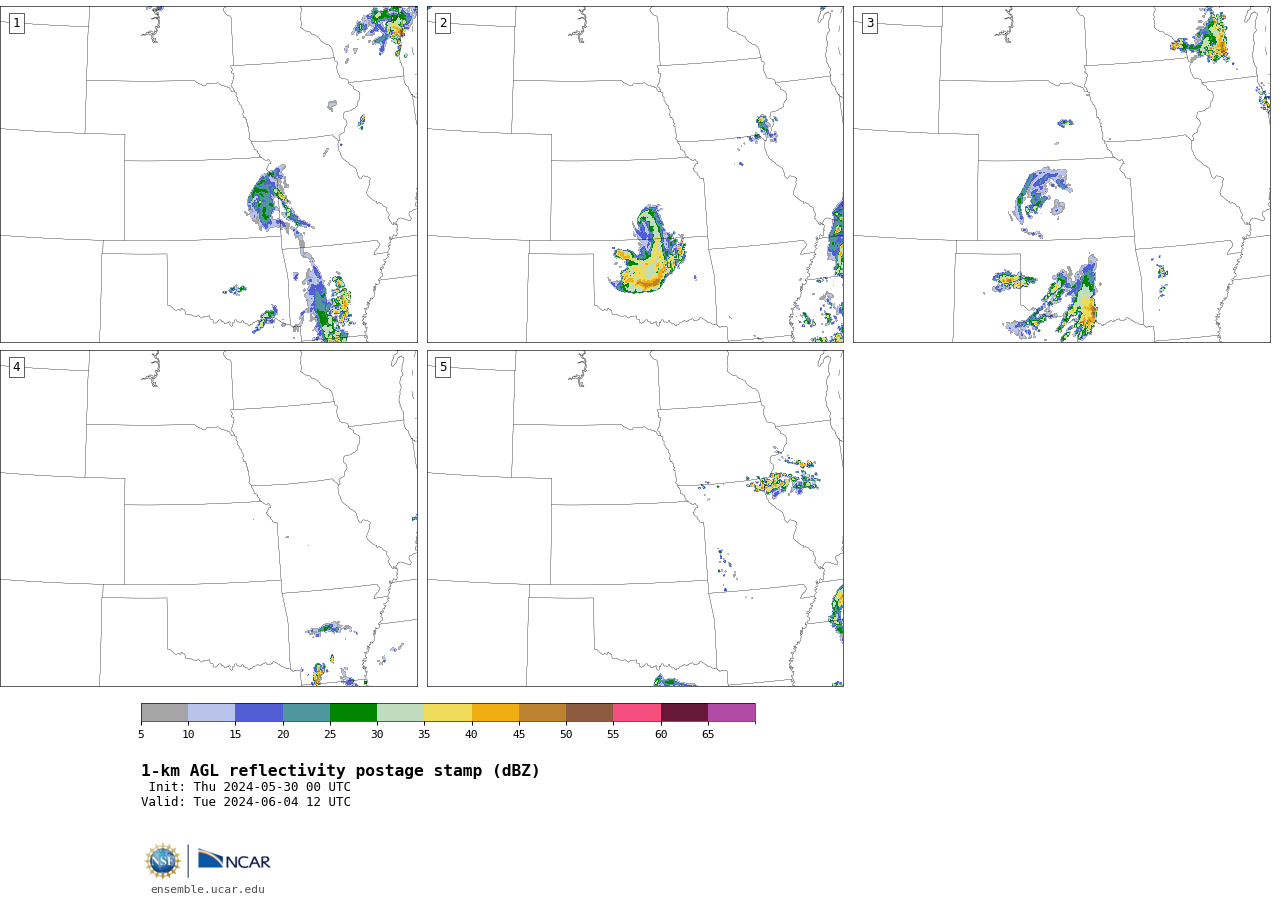Click the boxed number 5 panel label
Screen dimensions: 1280x901
tap(443, 367)
